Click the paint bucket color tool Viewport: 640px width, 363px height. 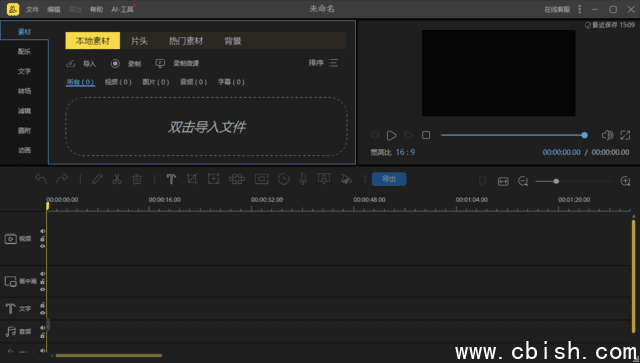[x=346, y=179]
